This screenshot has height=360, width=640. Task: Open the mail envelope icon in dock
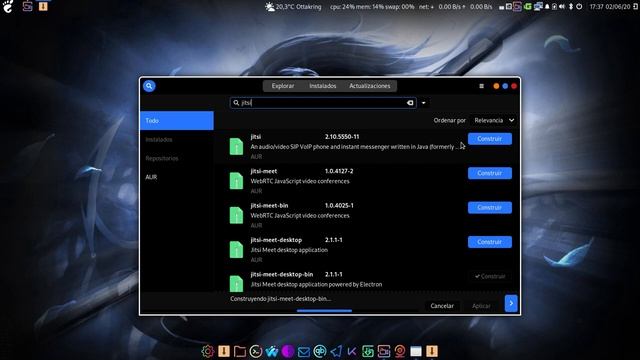(x=304, y=351)
